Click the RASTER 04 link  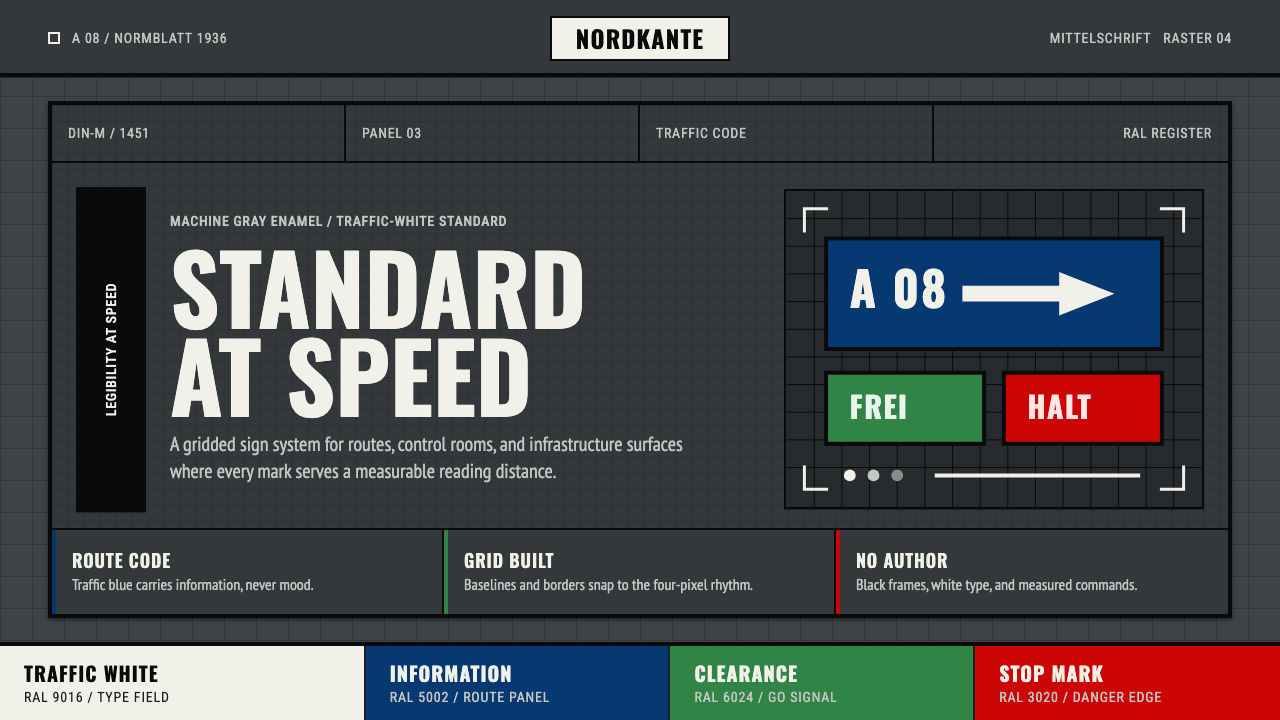click(1197, 39)
